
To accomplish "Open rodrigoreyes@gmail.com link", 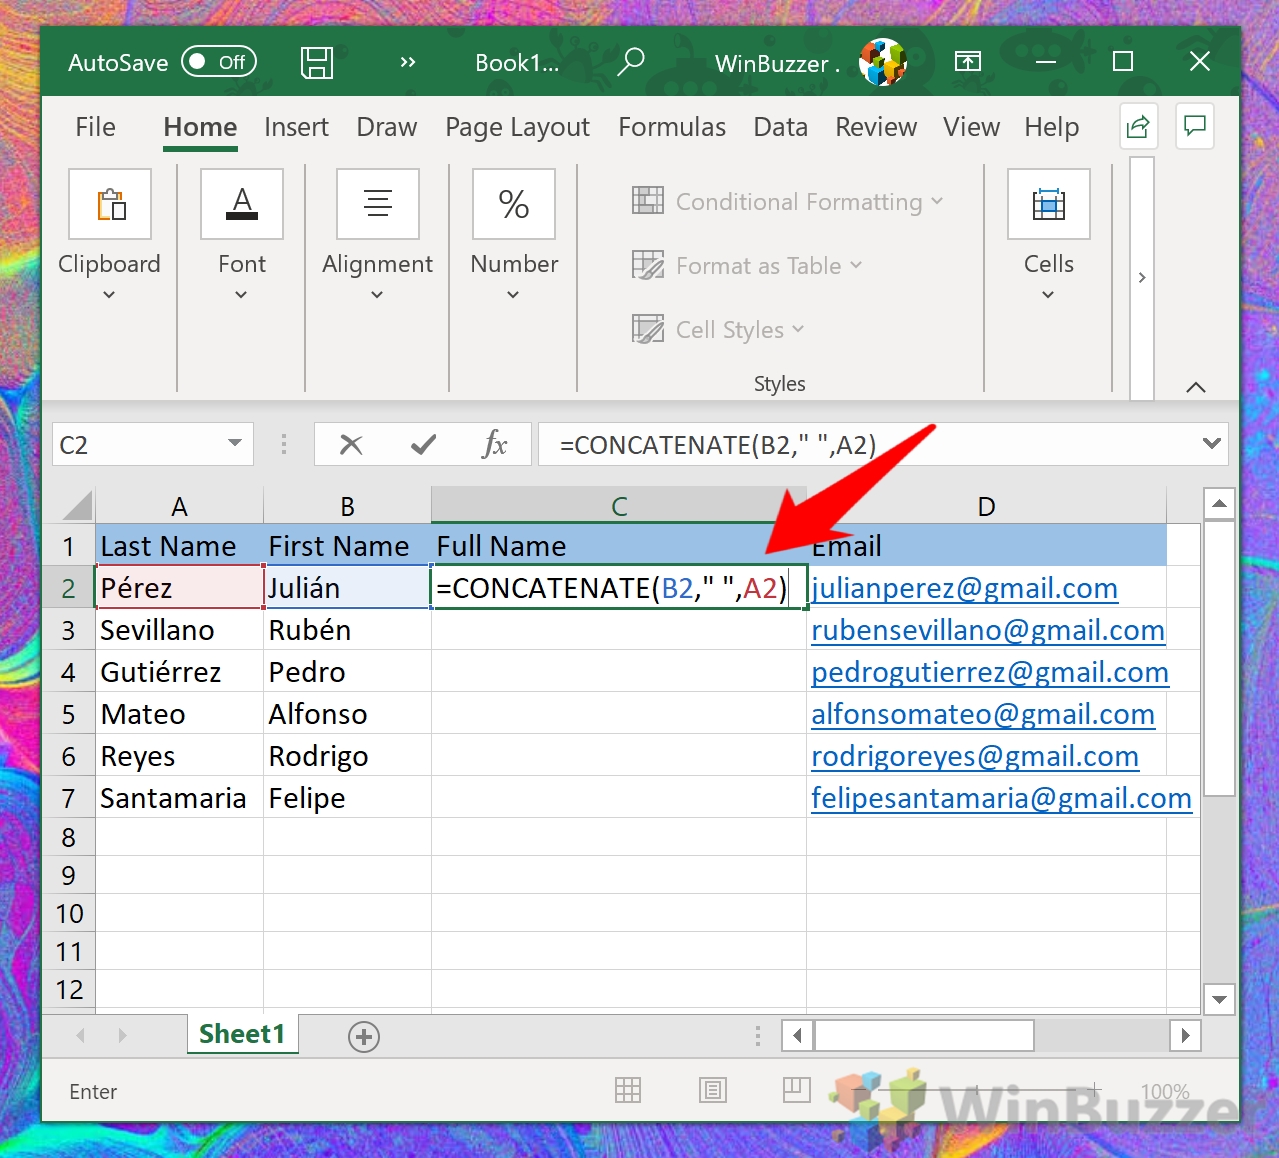I will [x=974, y=756].
